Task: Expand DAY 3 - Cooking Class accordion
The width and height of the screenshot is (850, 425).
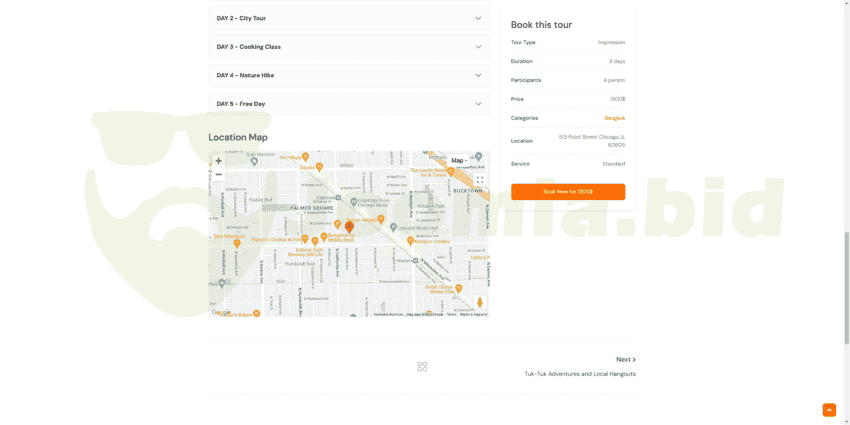Action: [478, 47]
